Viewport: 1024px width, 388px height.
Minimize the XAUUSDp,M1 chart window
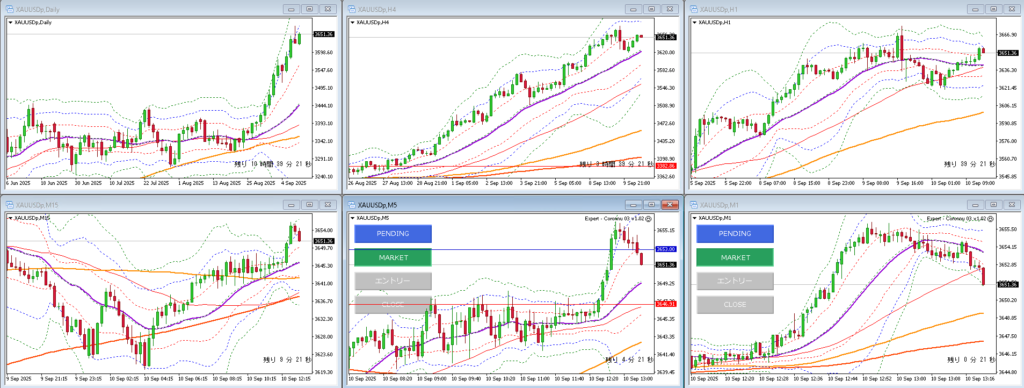[x=976, y=205]
